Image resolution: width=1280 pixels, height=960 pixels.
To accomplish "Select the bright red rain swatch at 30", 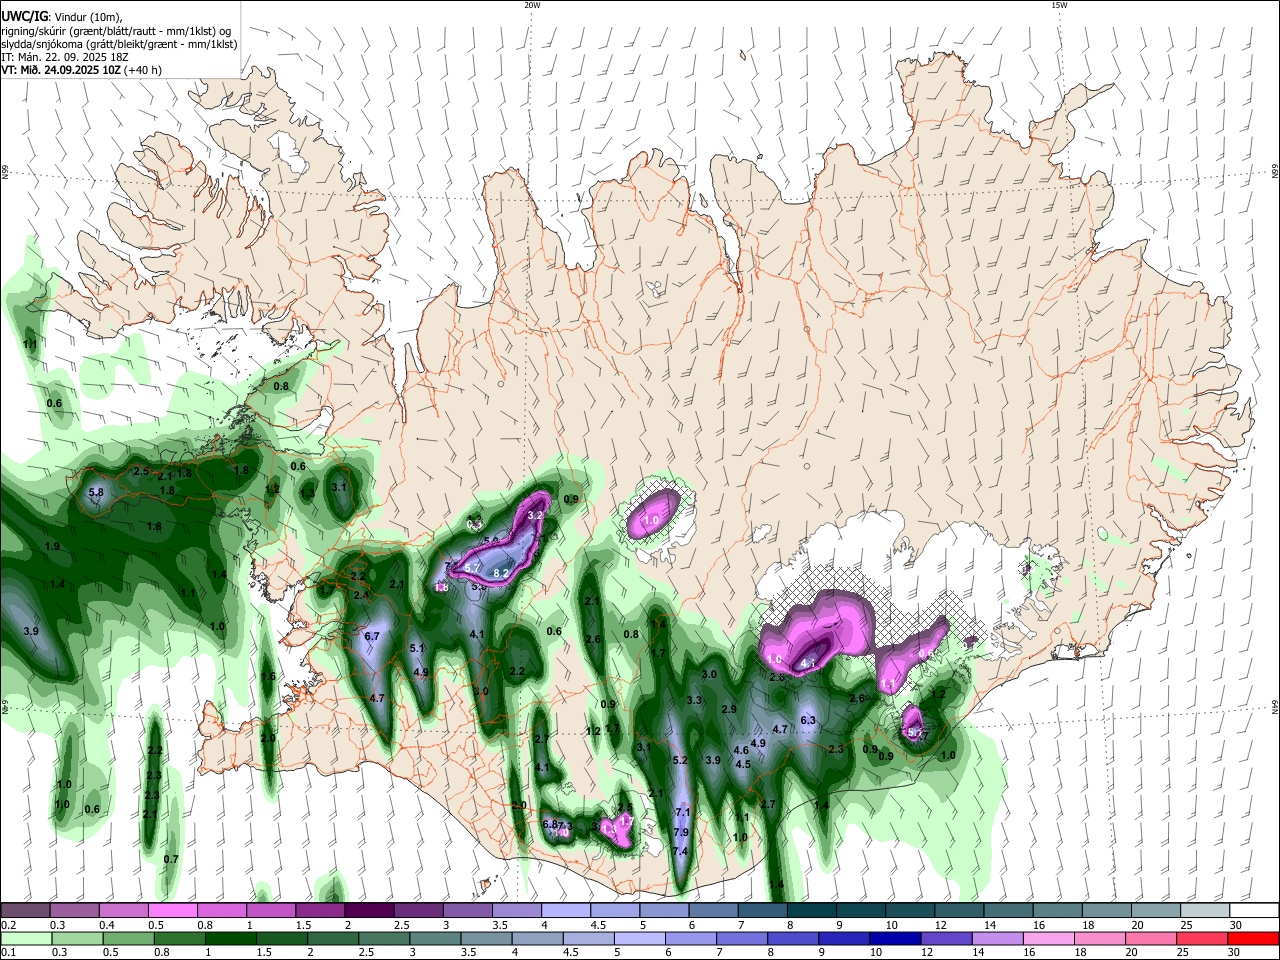I will point(1253,938).
